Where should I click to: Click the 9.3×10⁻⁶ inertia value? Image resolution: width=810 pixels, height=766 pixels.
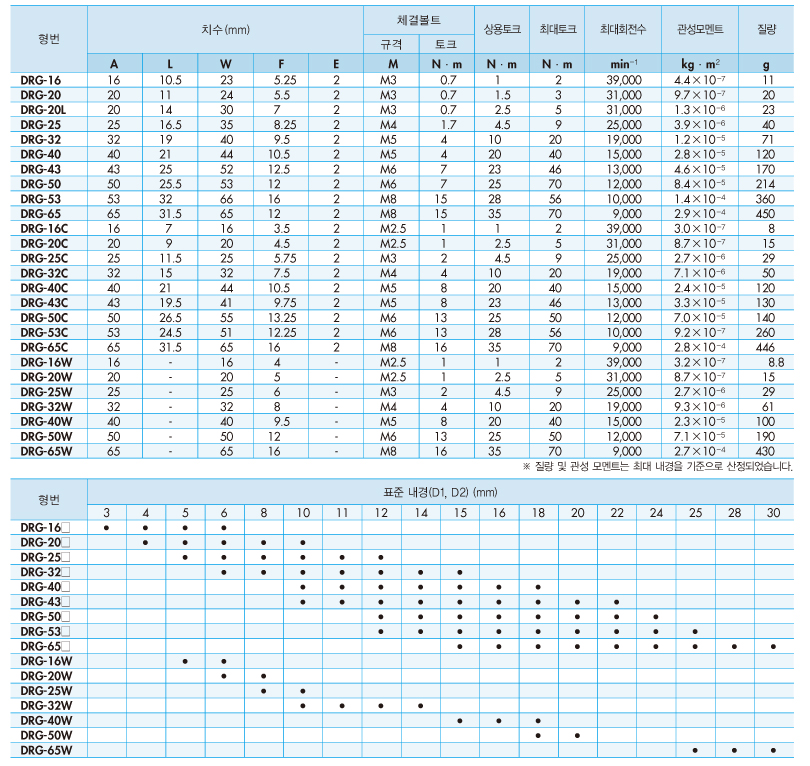(700, 407)
